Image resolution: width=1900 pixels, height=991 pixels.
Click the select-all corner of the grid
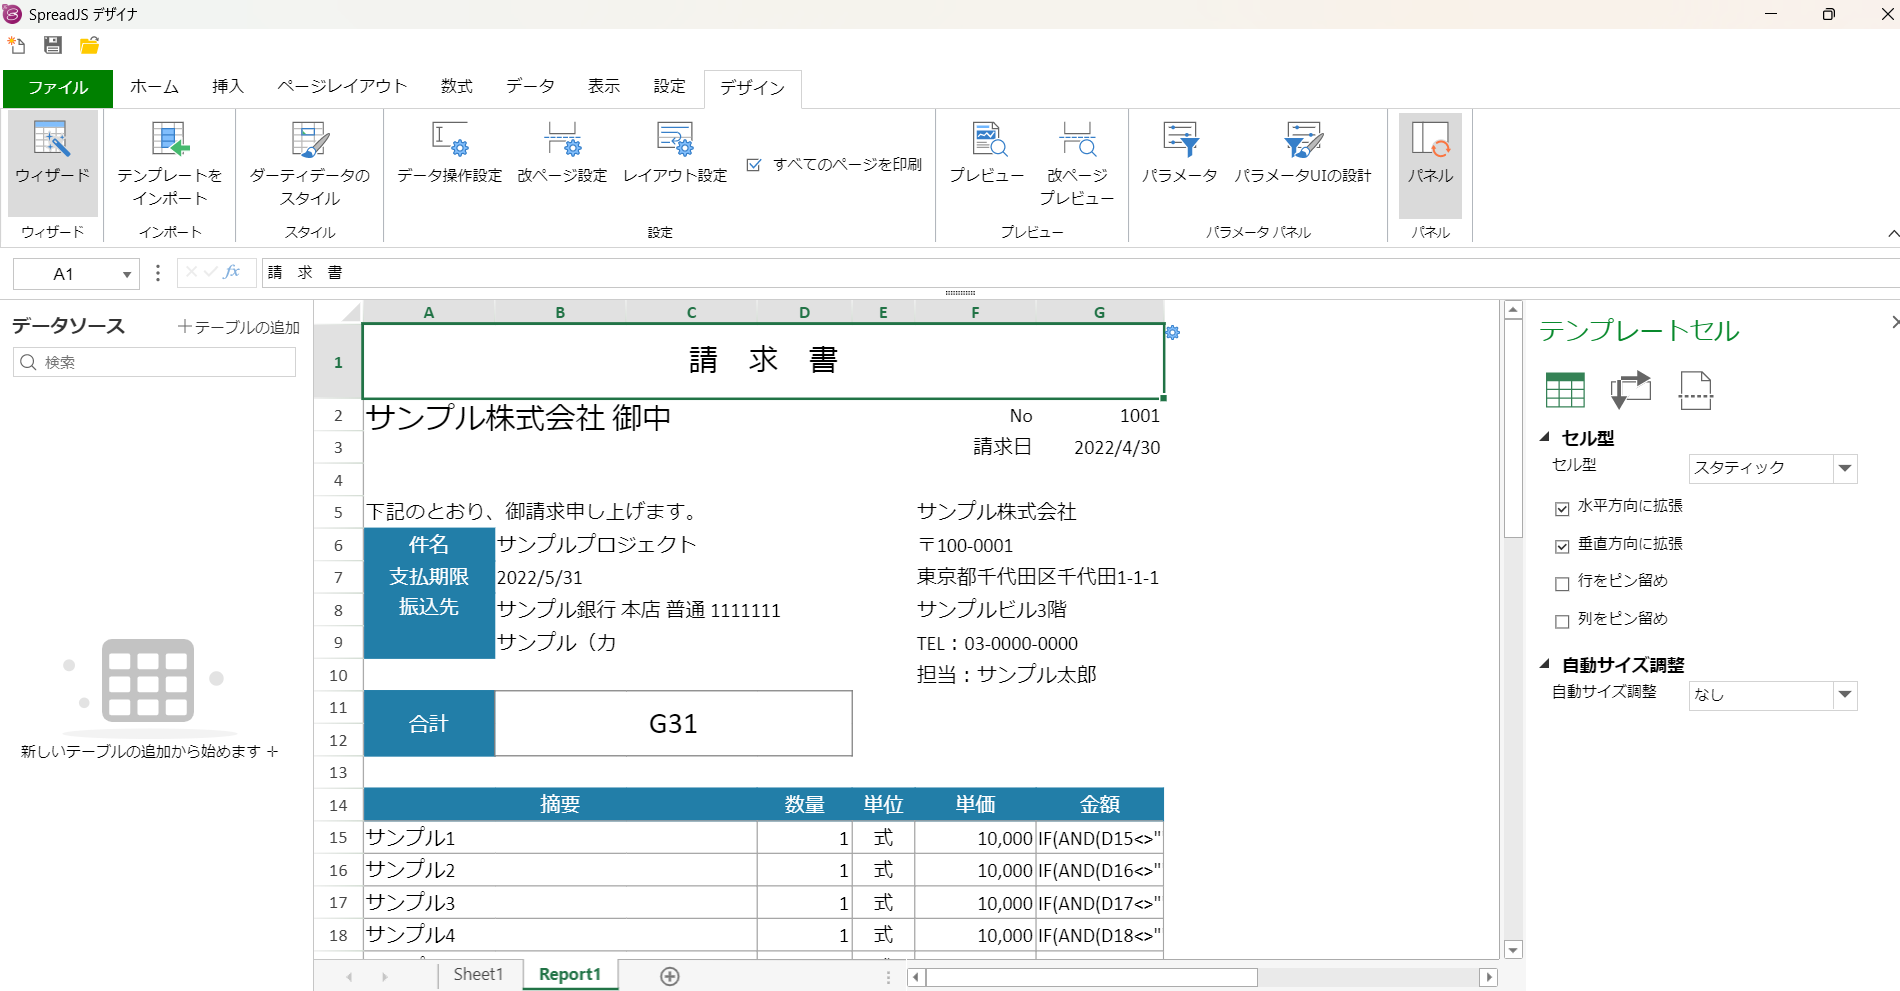(x=339, y=312)
